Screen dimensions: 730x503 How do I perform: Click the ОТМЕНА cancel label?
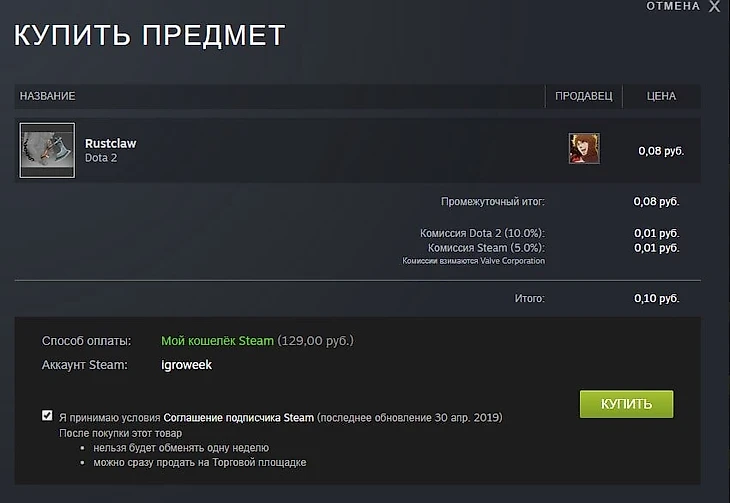click(673, 6)
